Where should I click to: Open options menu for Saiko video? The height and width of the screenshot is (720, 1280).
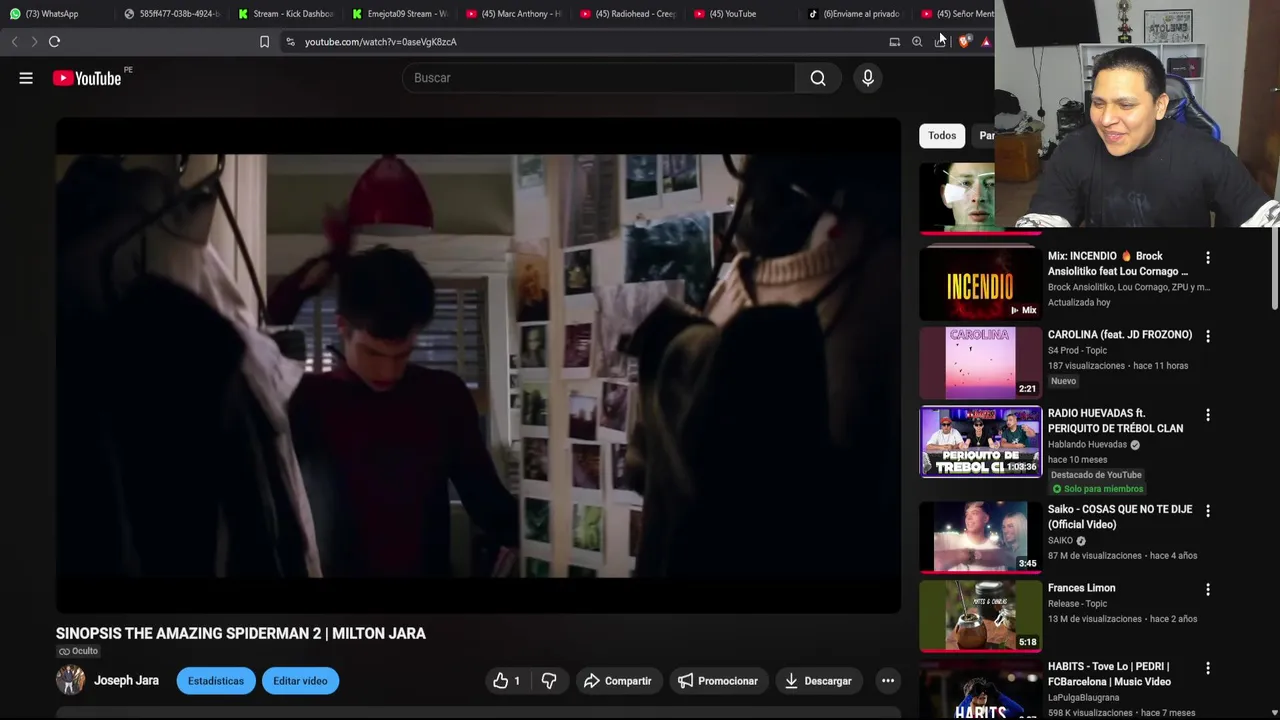tap(1208, 510)
